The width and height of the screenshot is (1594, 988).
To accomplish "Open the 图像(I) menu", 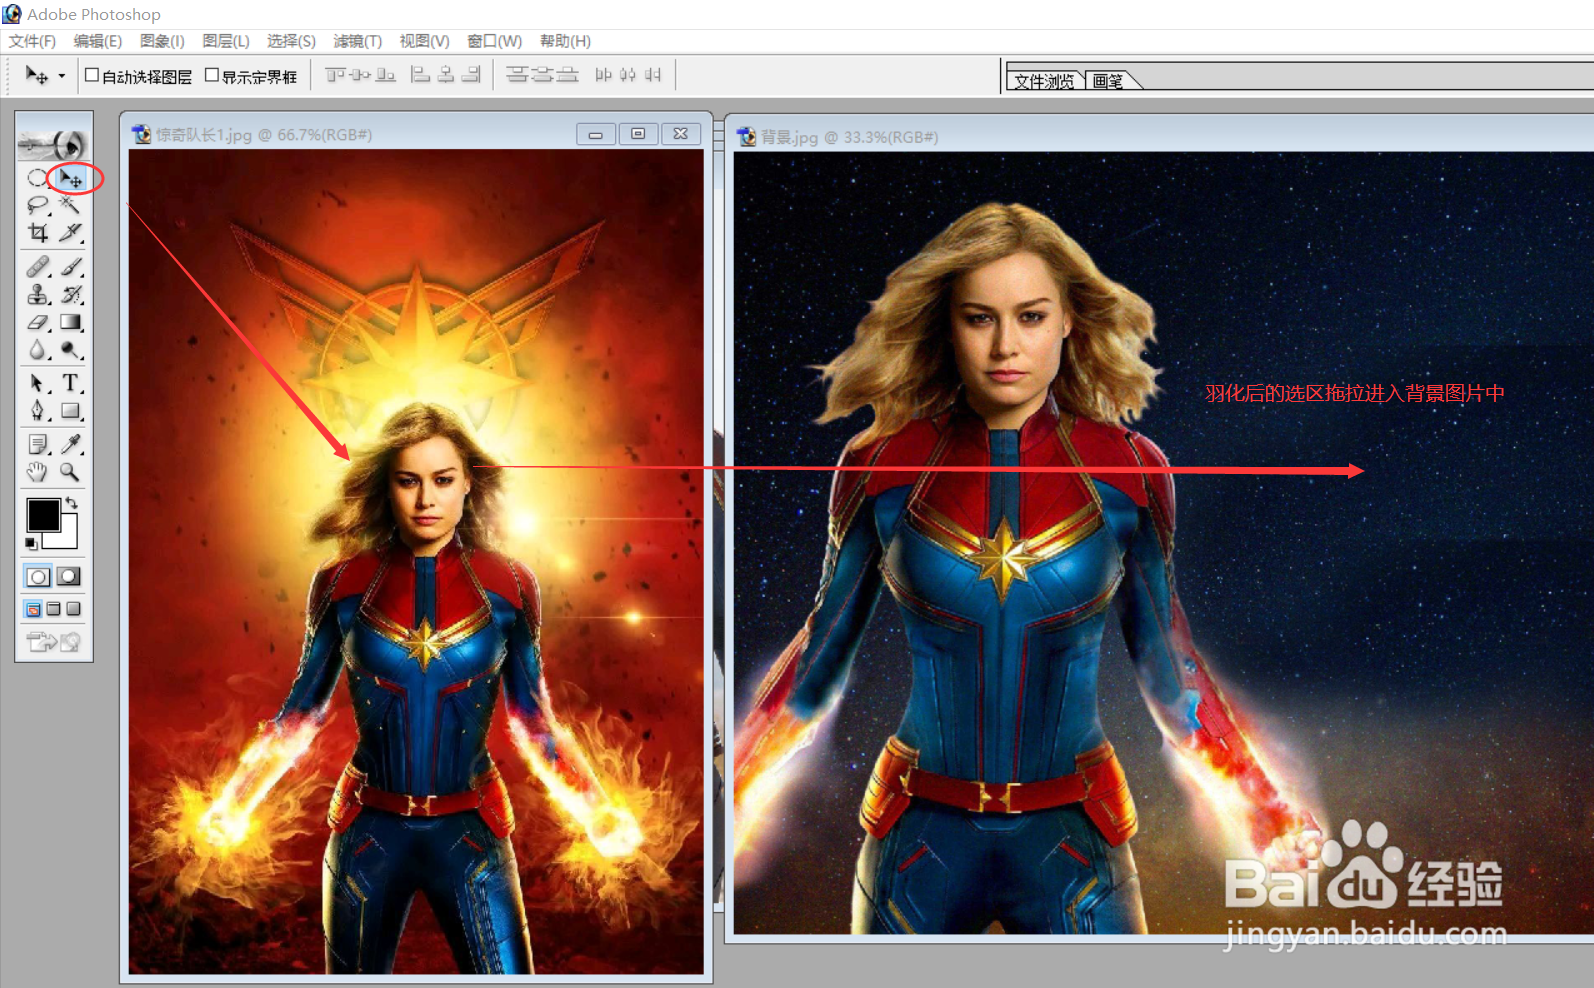I will point(162,41).
